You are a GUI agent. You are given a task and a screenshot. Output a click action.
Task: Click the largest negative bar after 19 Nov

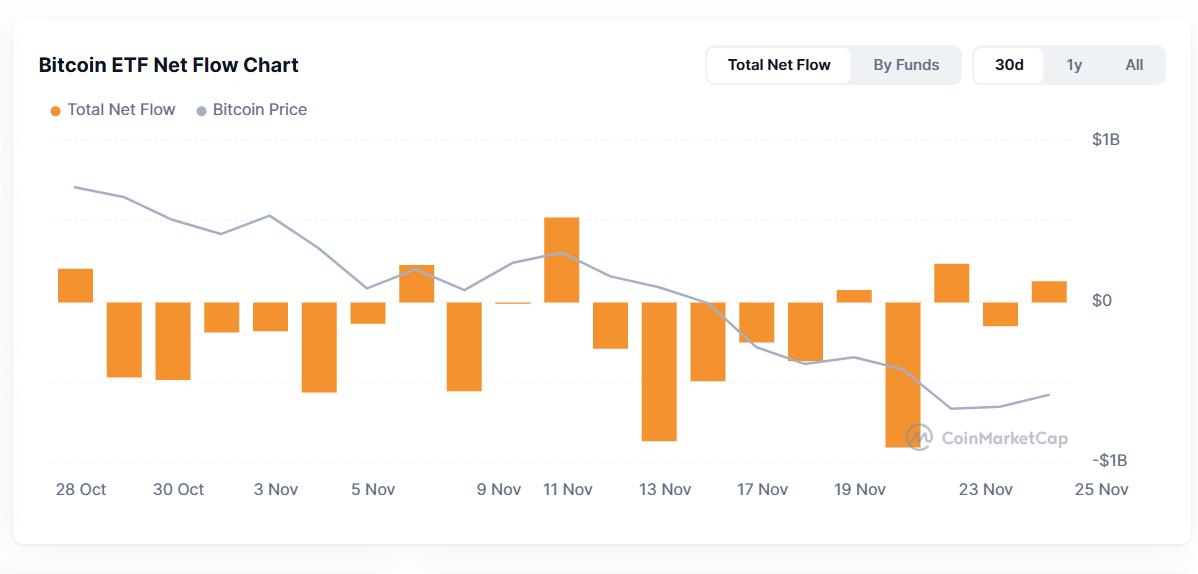click(903, 375)
